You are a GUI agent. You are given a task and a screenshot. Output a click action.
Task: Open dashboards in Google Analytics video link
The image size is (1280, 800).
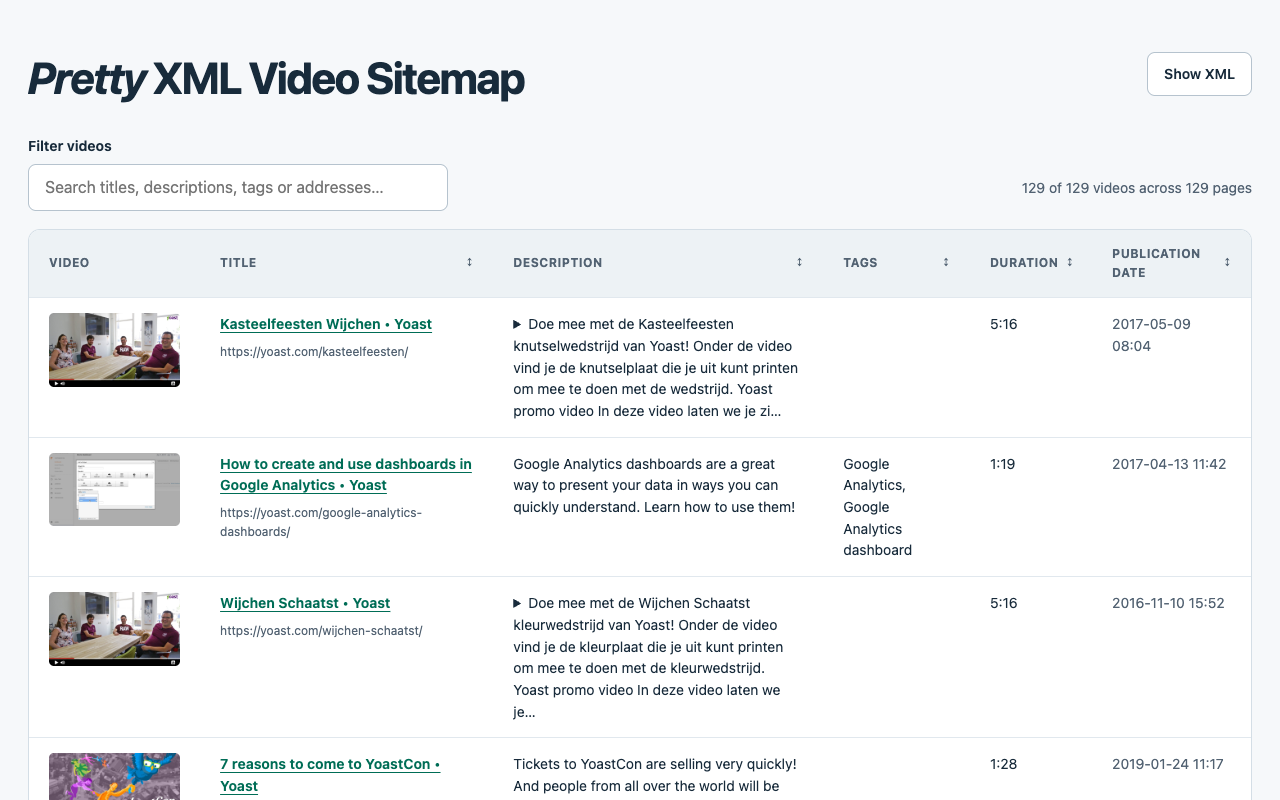click(346, 474)
